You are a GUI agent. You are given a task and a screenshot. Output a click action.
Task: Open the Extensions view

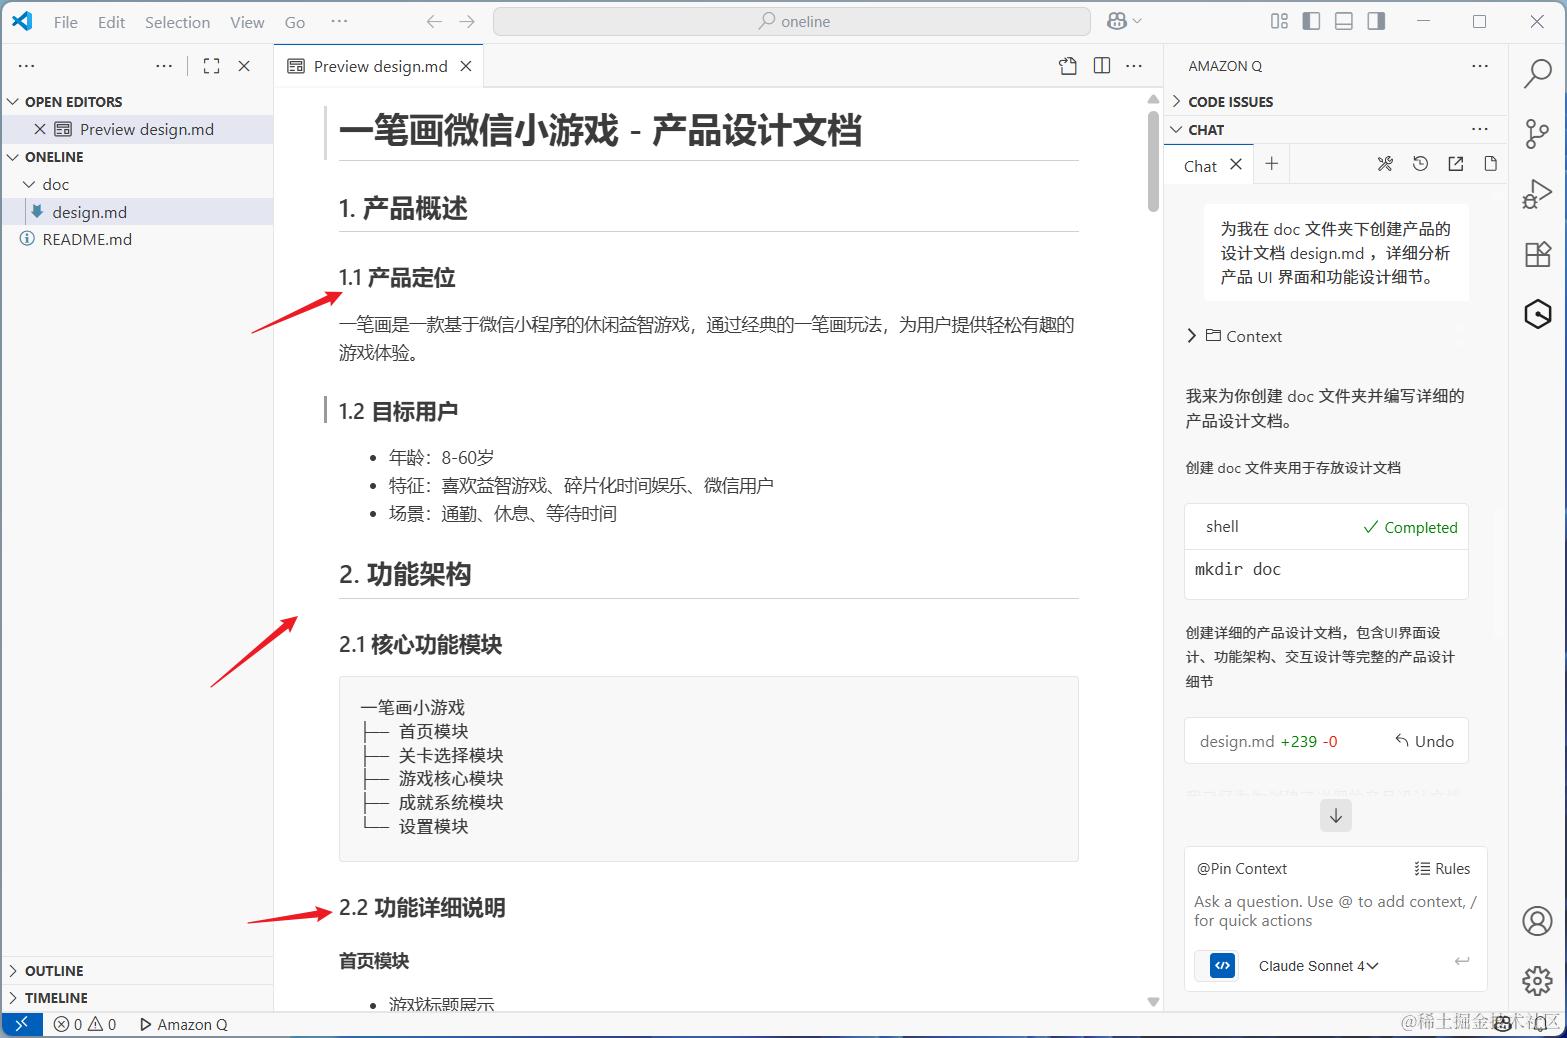1537,254
